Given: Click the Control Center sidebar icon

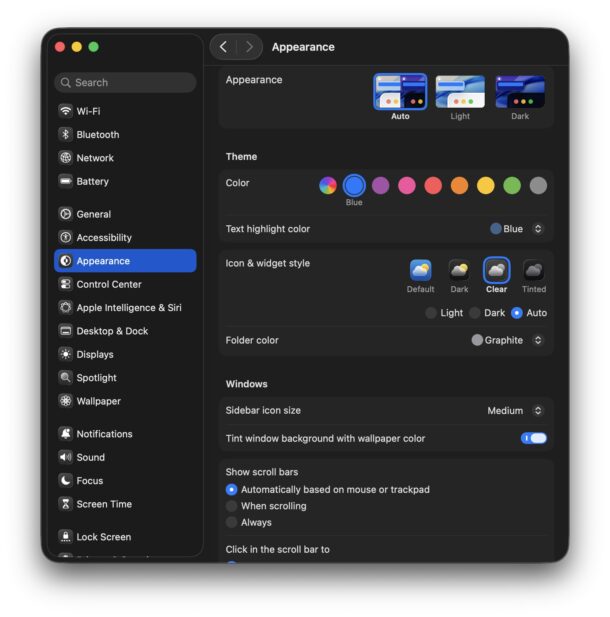Looking at the screenshot, I should click(x=66, y=284).
